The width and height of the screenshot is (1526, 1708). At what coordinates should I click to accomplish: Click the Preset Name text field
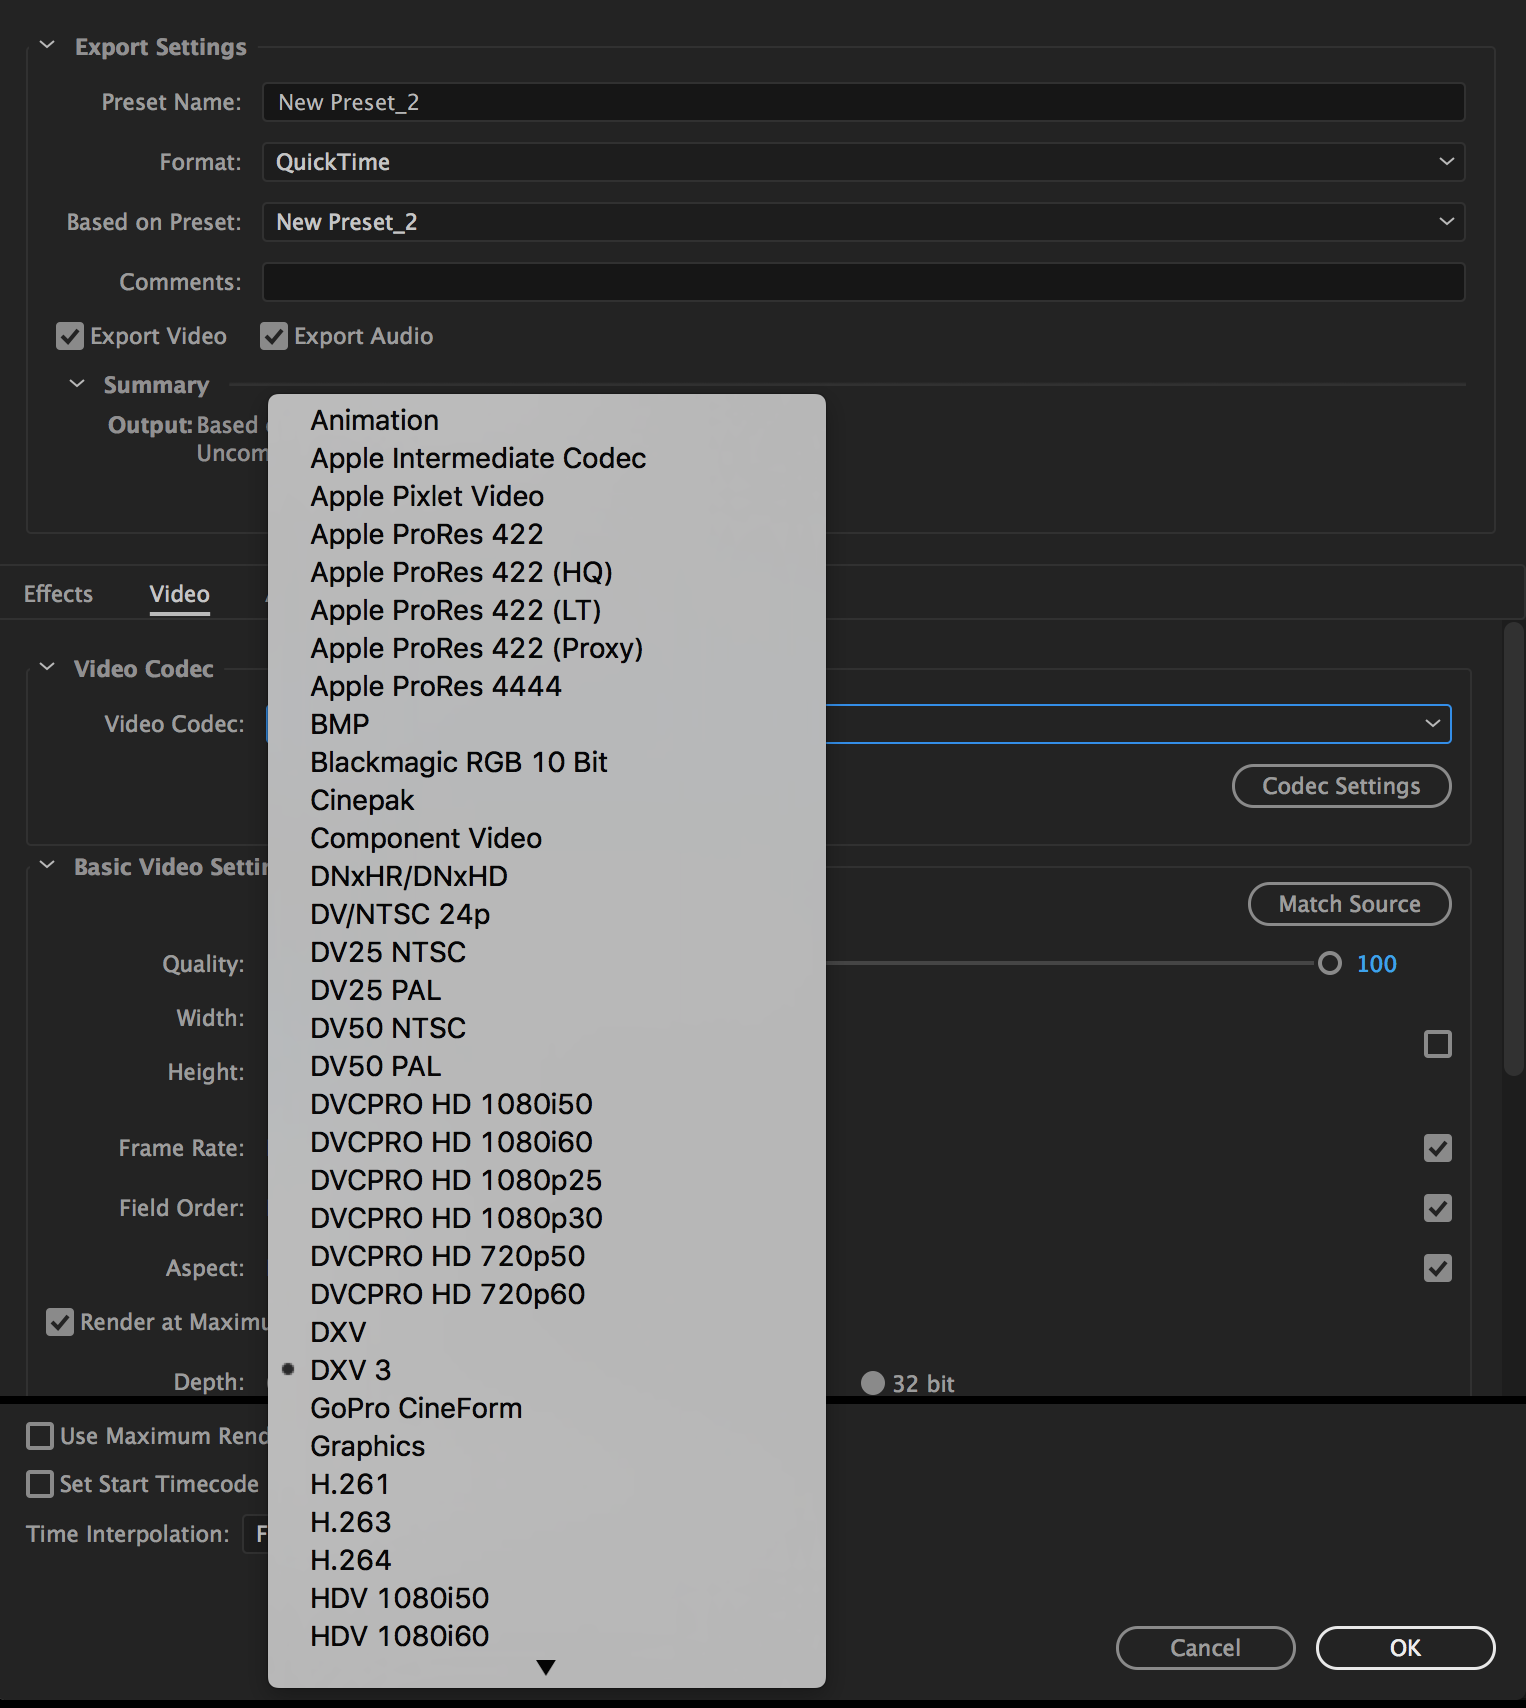[x=863, y=102]
